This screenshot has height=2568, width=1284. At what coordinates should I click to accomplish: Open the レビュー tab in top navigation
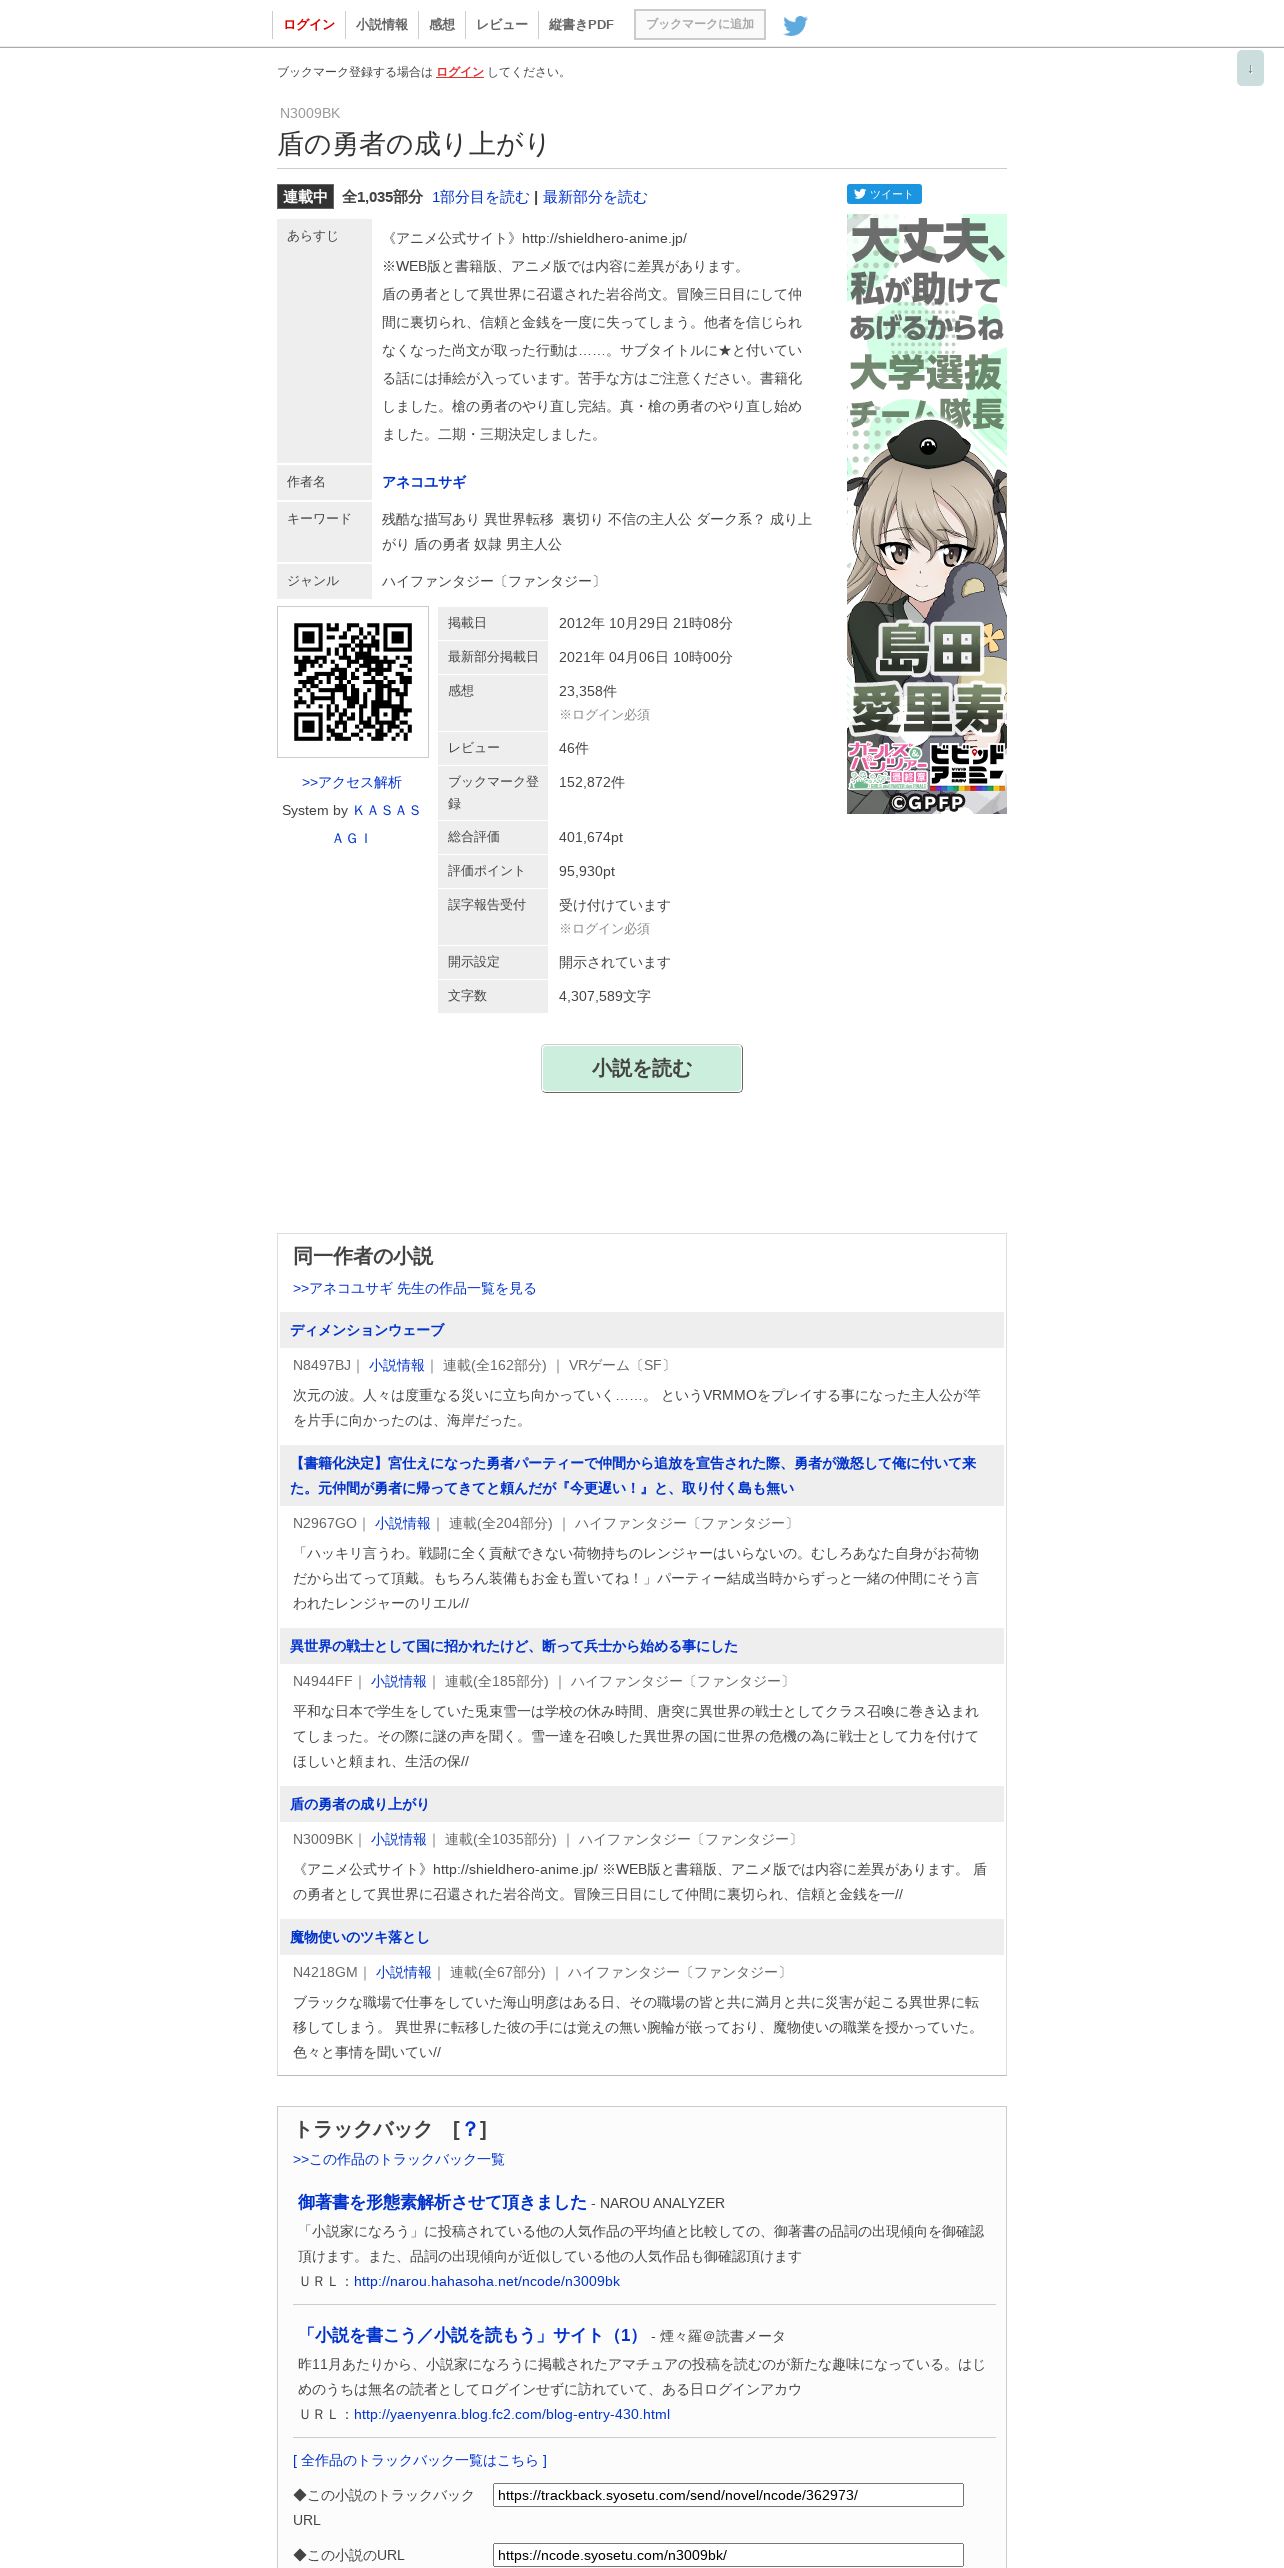(502, 24)
